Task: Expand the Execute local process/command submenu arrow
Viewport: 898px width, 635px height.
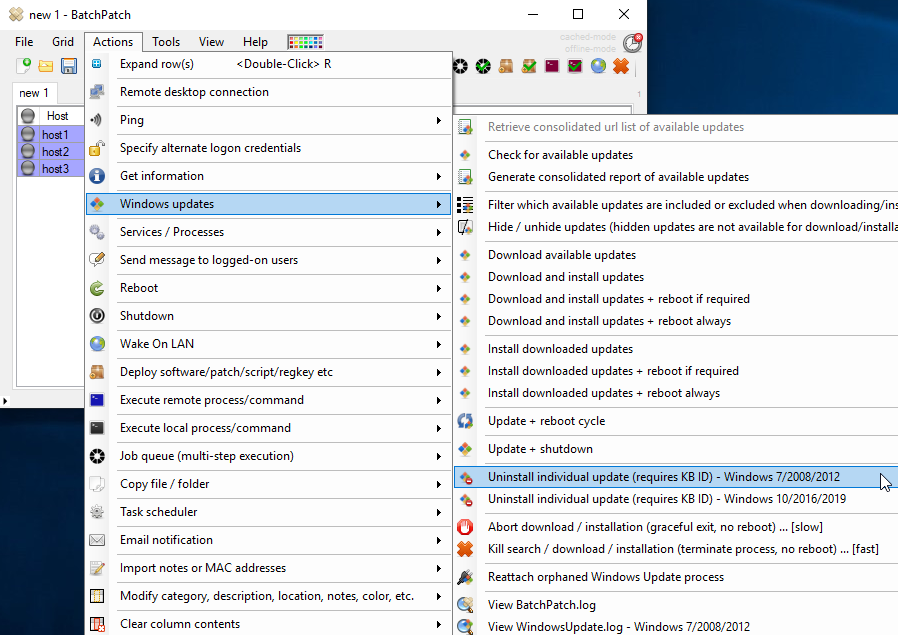Action: pyautogui.click(x=439, y=428)
